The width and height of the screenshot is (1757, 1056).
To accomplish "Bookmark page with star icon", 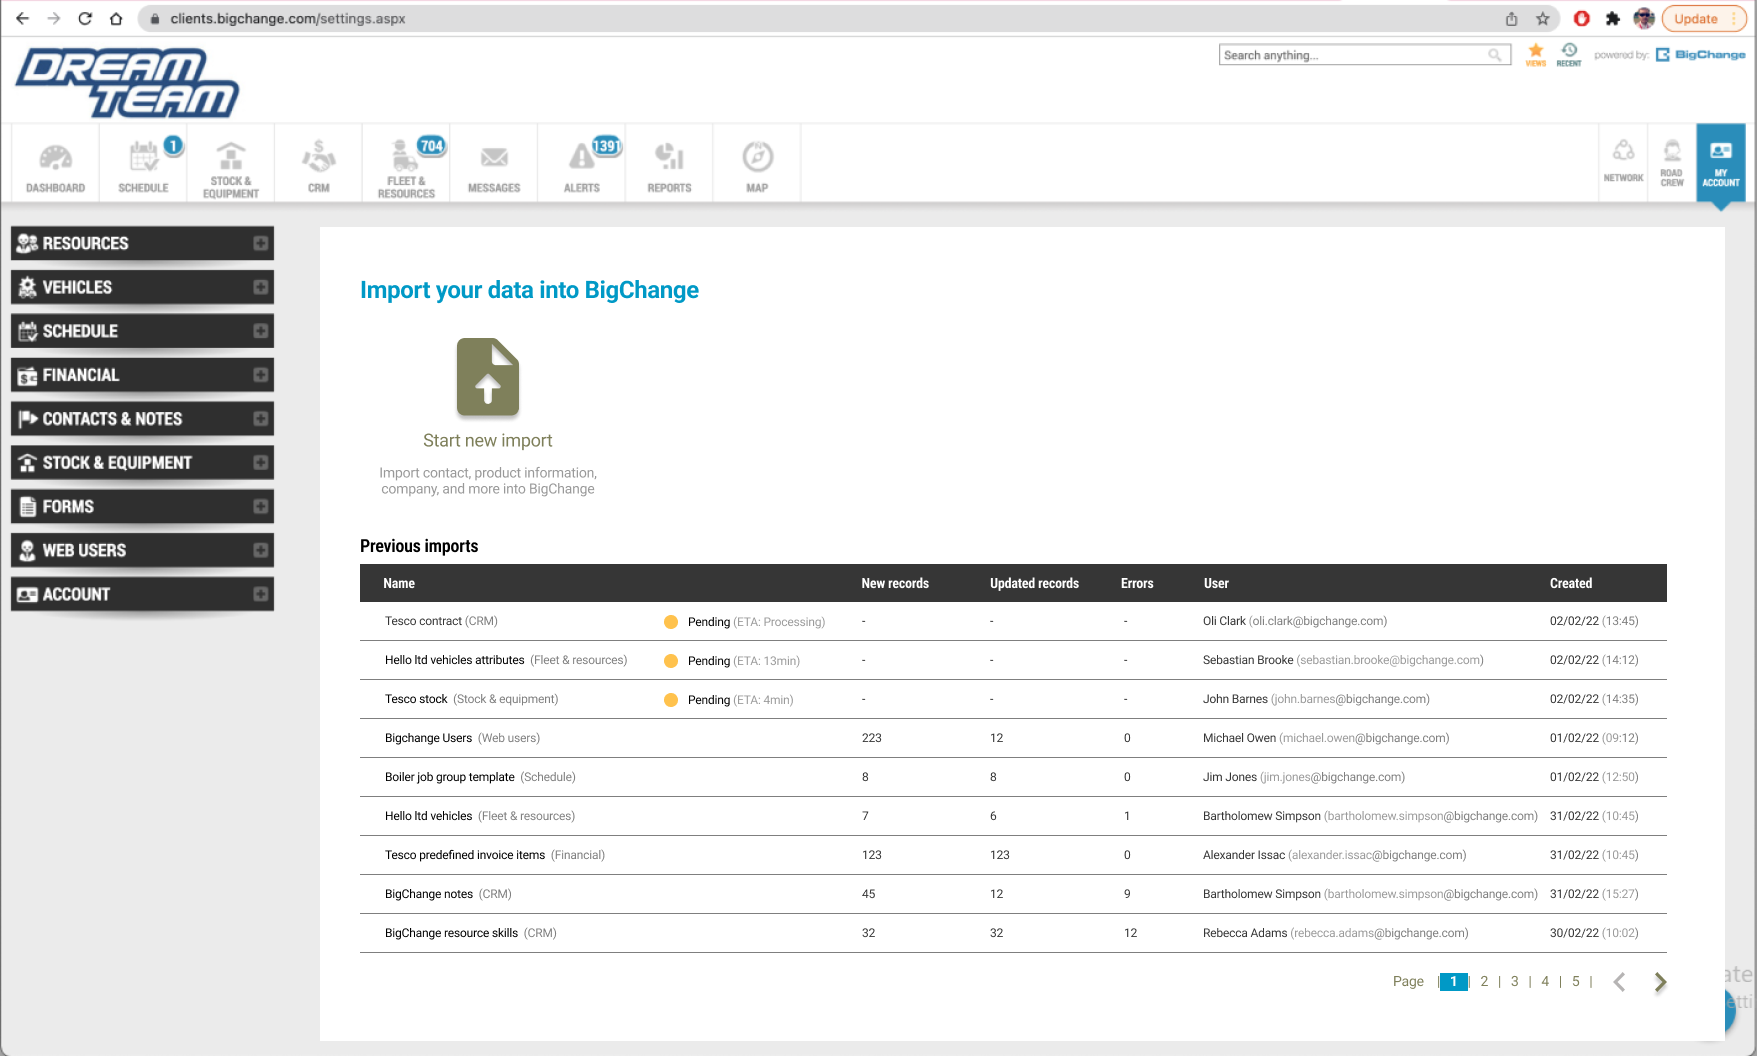I will 1543,18.
